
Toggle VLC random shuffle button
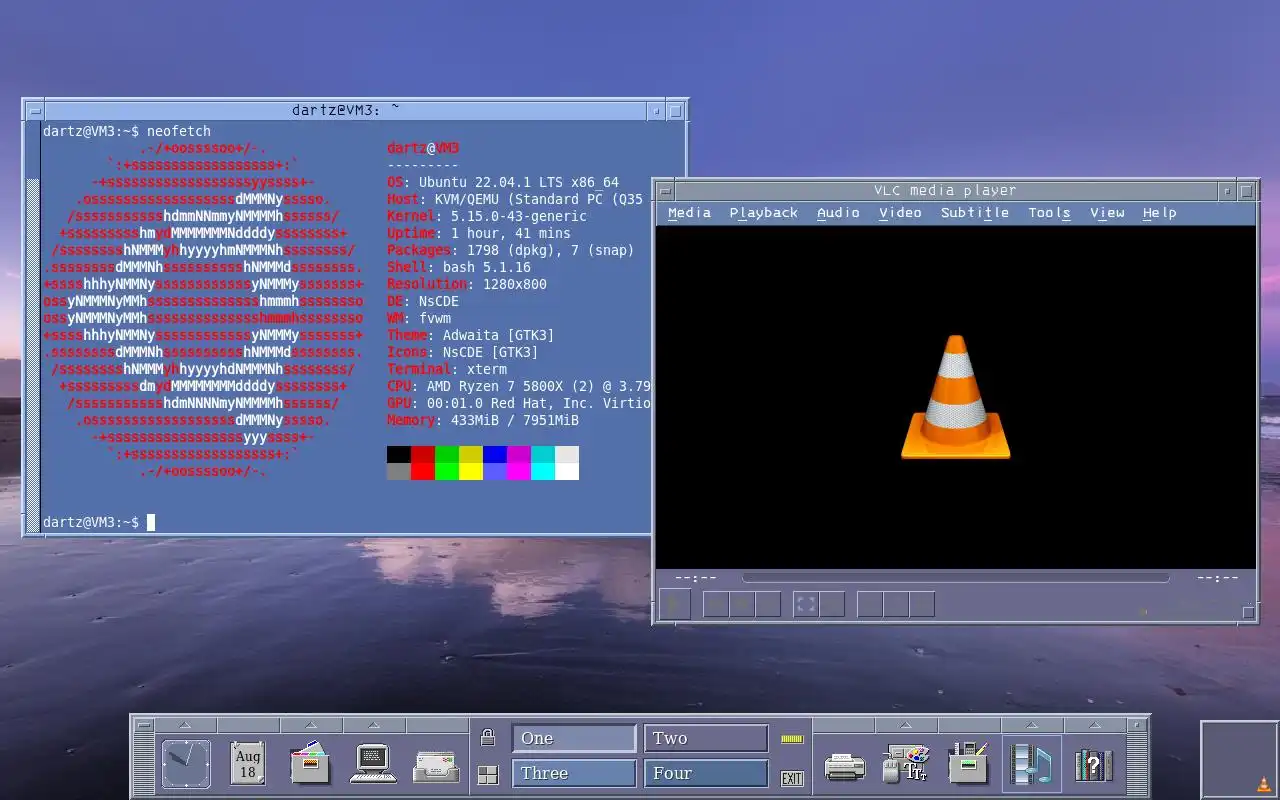click(x=922, y=604)
